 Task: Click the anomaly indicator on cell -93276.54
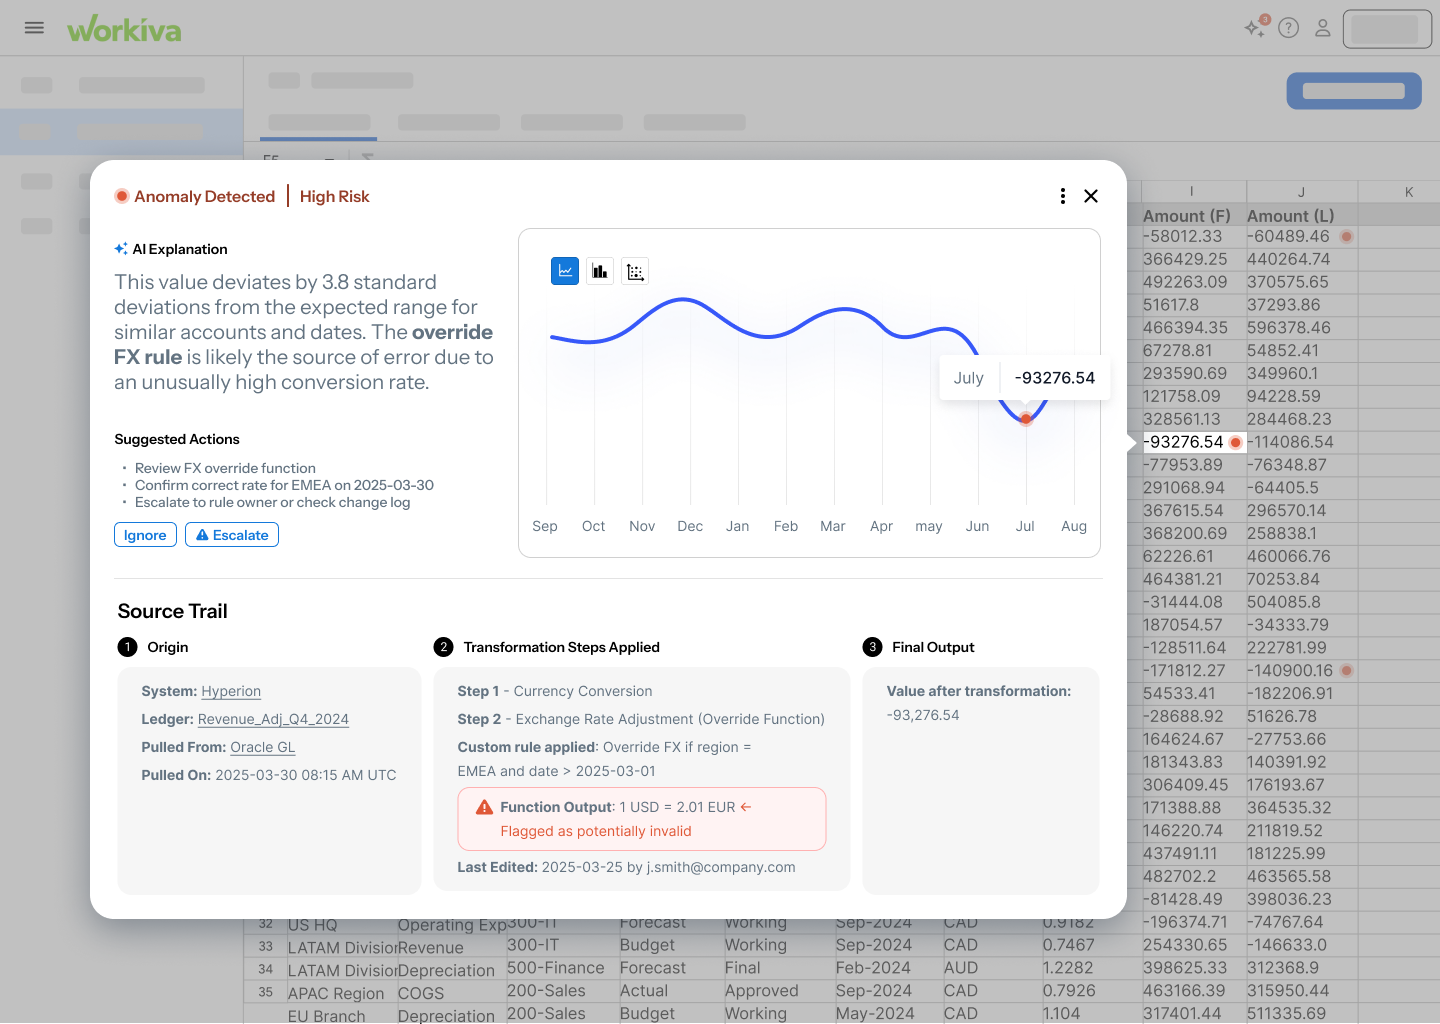pos(1236,441)
